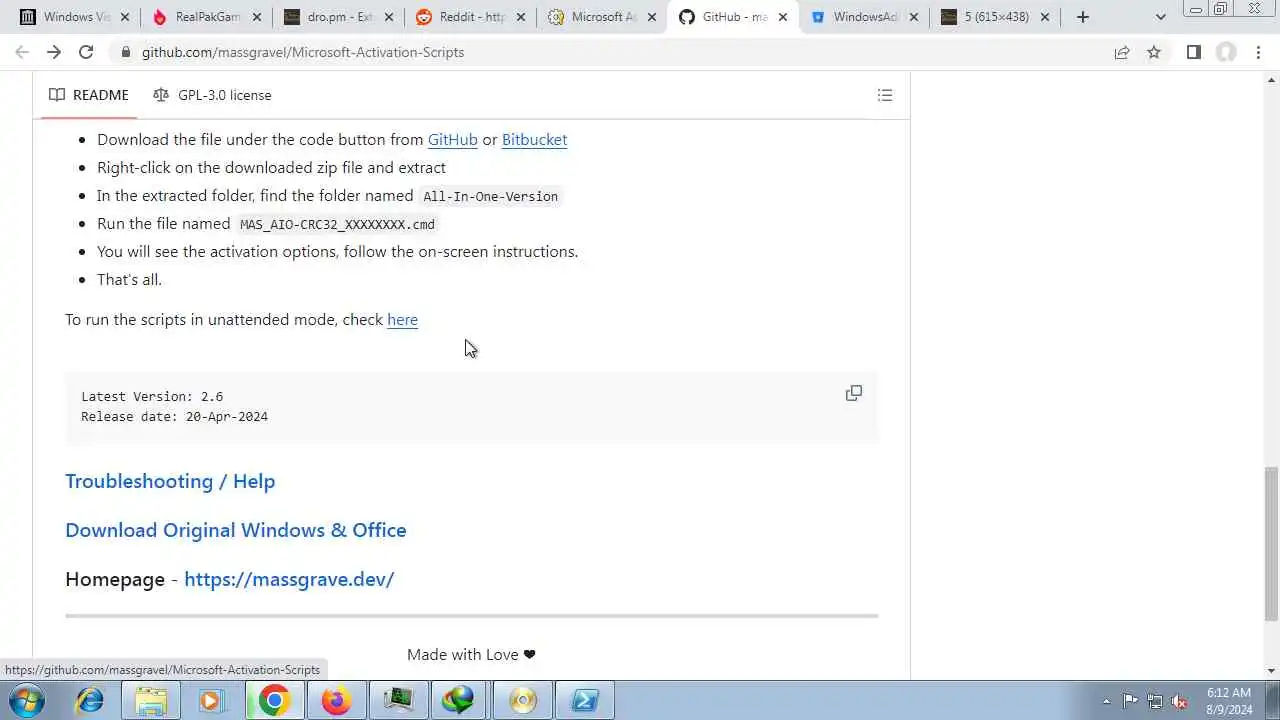
Task: Launch Firefox from the taskbar
Action: [336, 700]
